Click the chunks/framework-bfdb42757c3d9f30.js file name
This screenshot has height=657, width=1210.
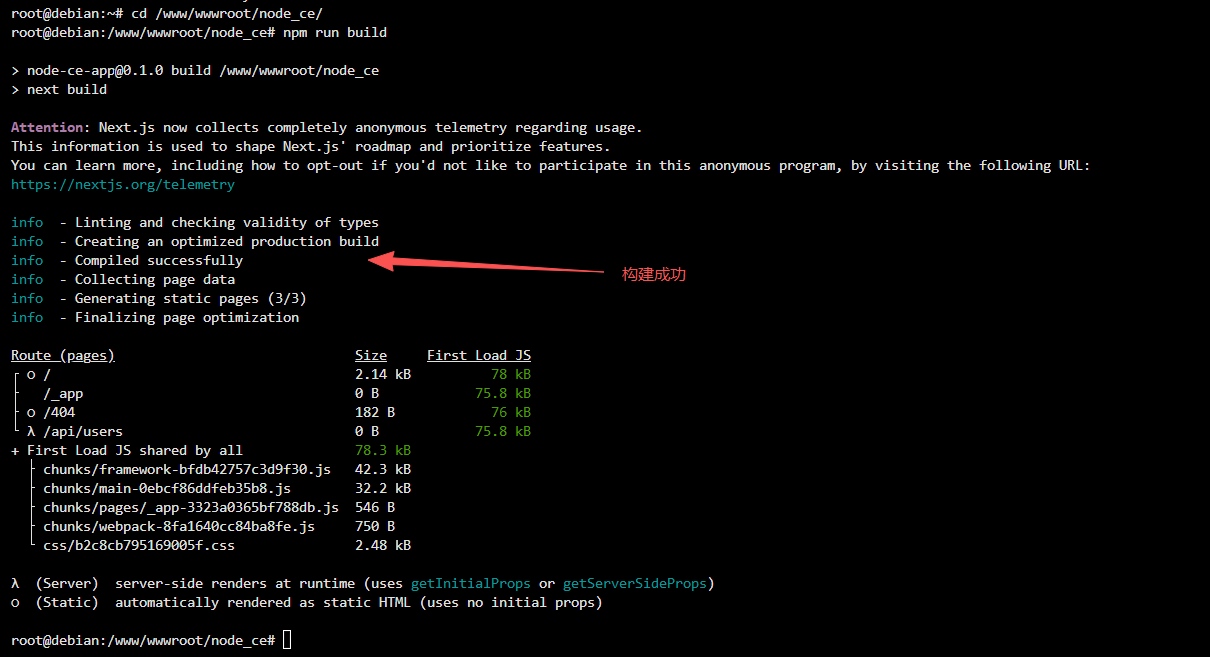point(186,469)
